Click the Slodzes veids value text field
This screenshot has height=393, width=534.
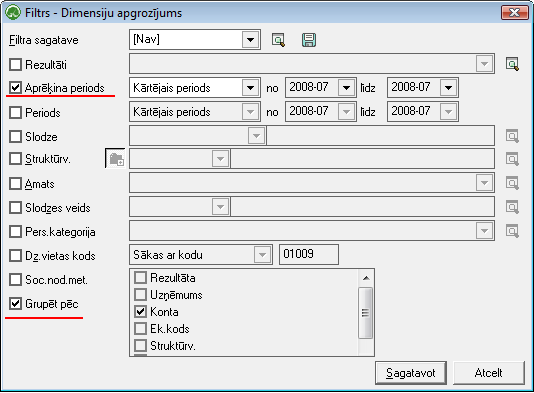point(362,207)
